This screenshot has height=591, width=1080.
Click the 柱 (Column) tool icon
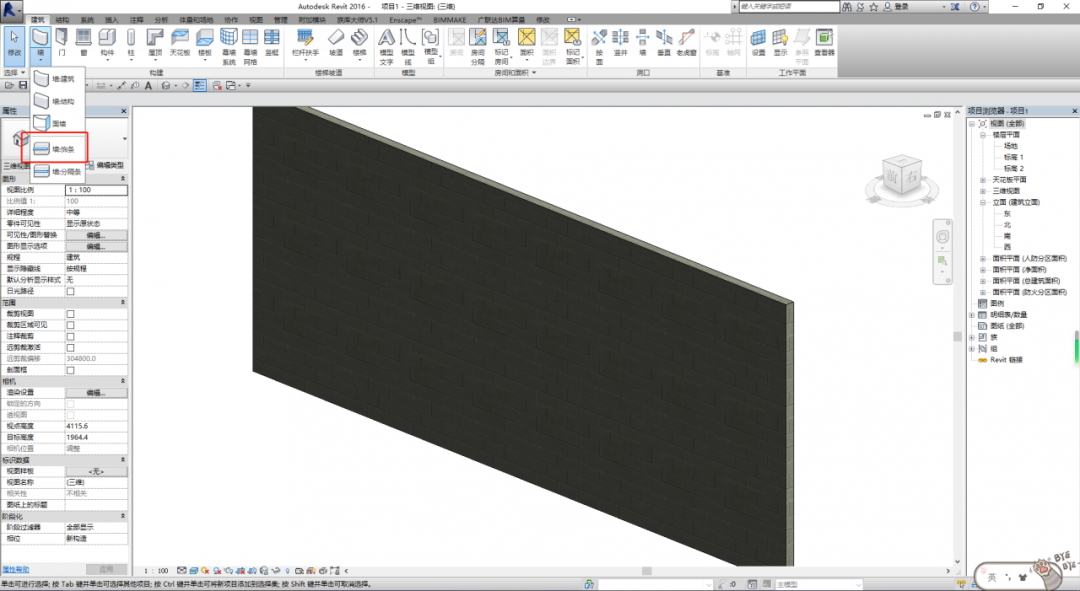point(131,43)
